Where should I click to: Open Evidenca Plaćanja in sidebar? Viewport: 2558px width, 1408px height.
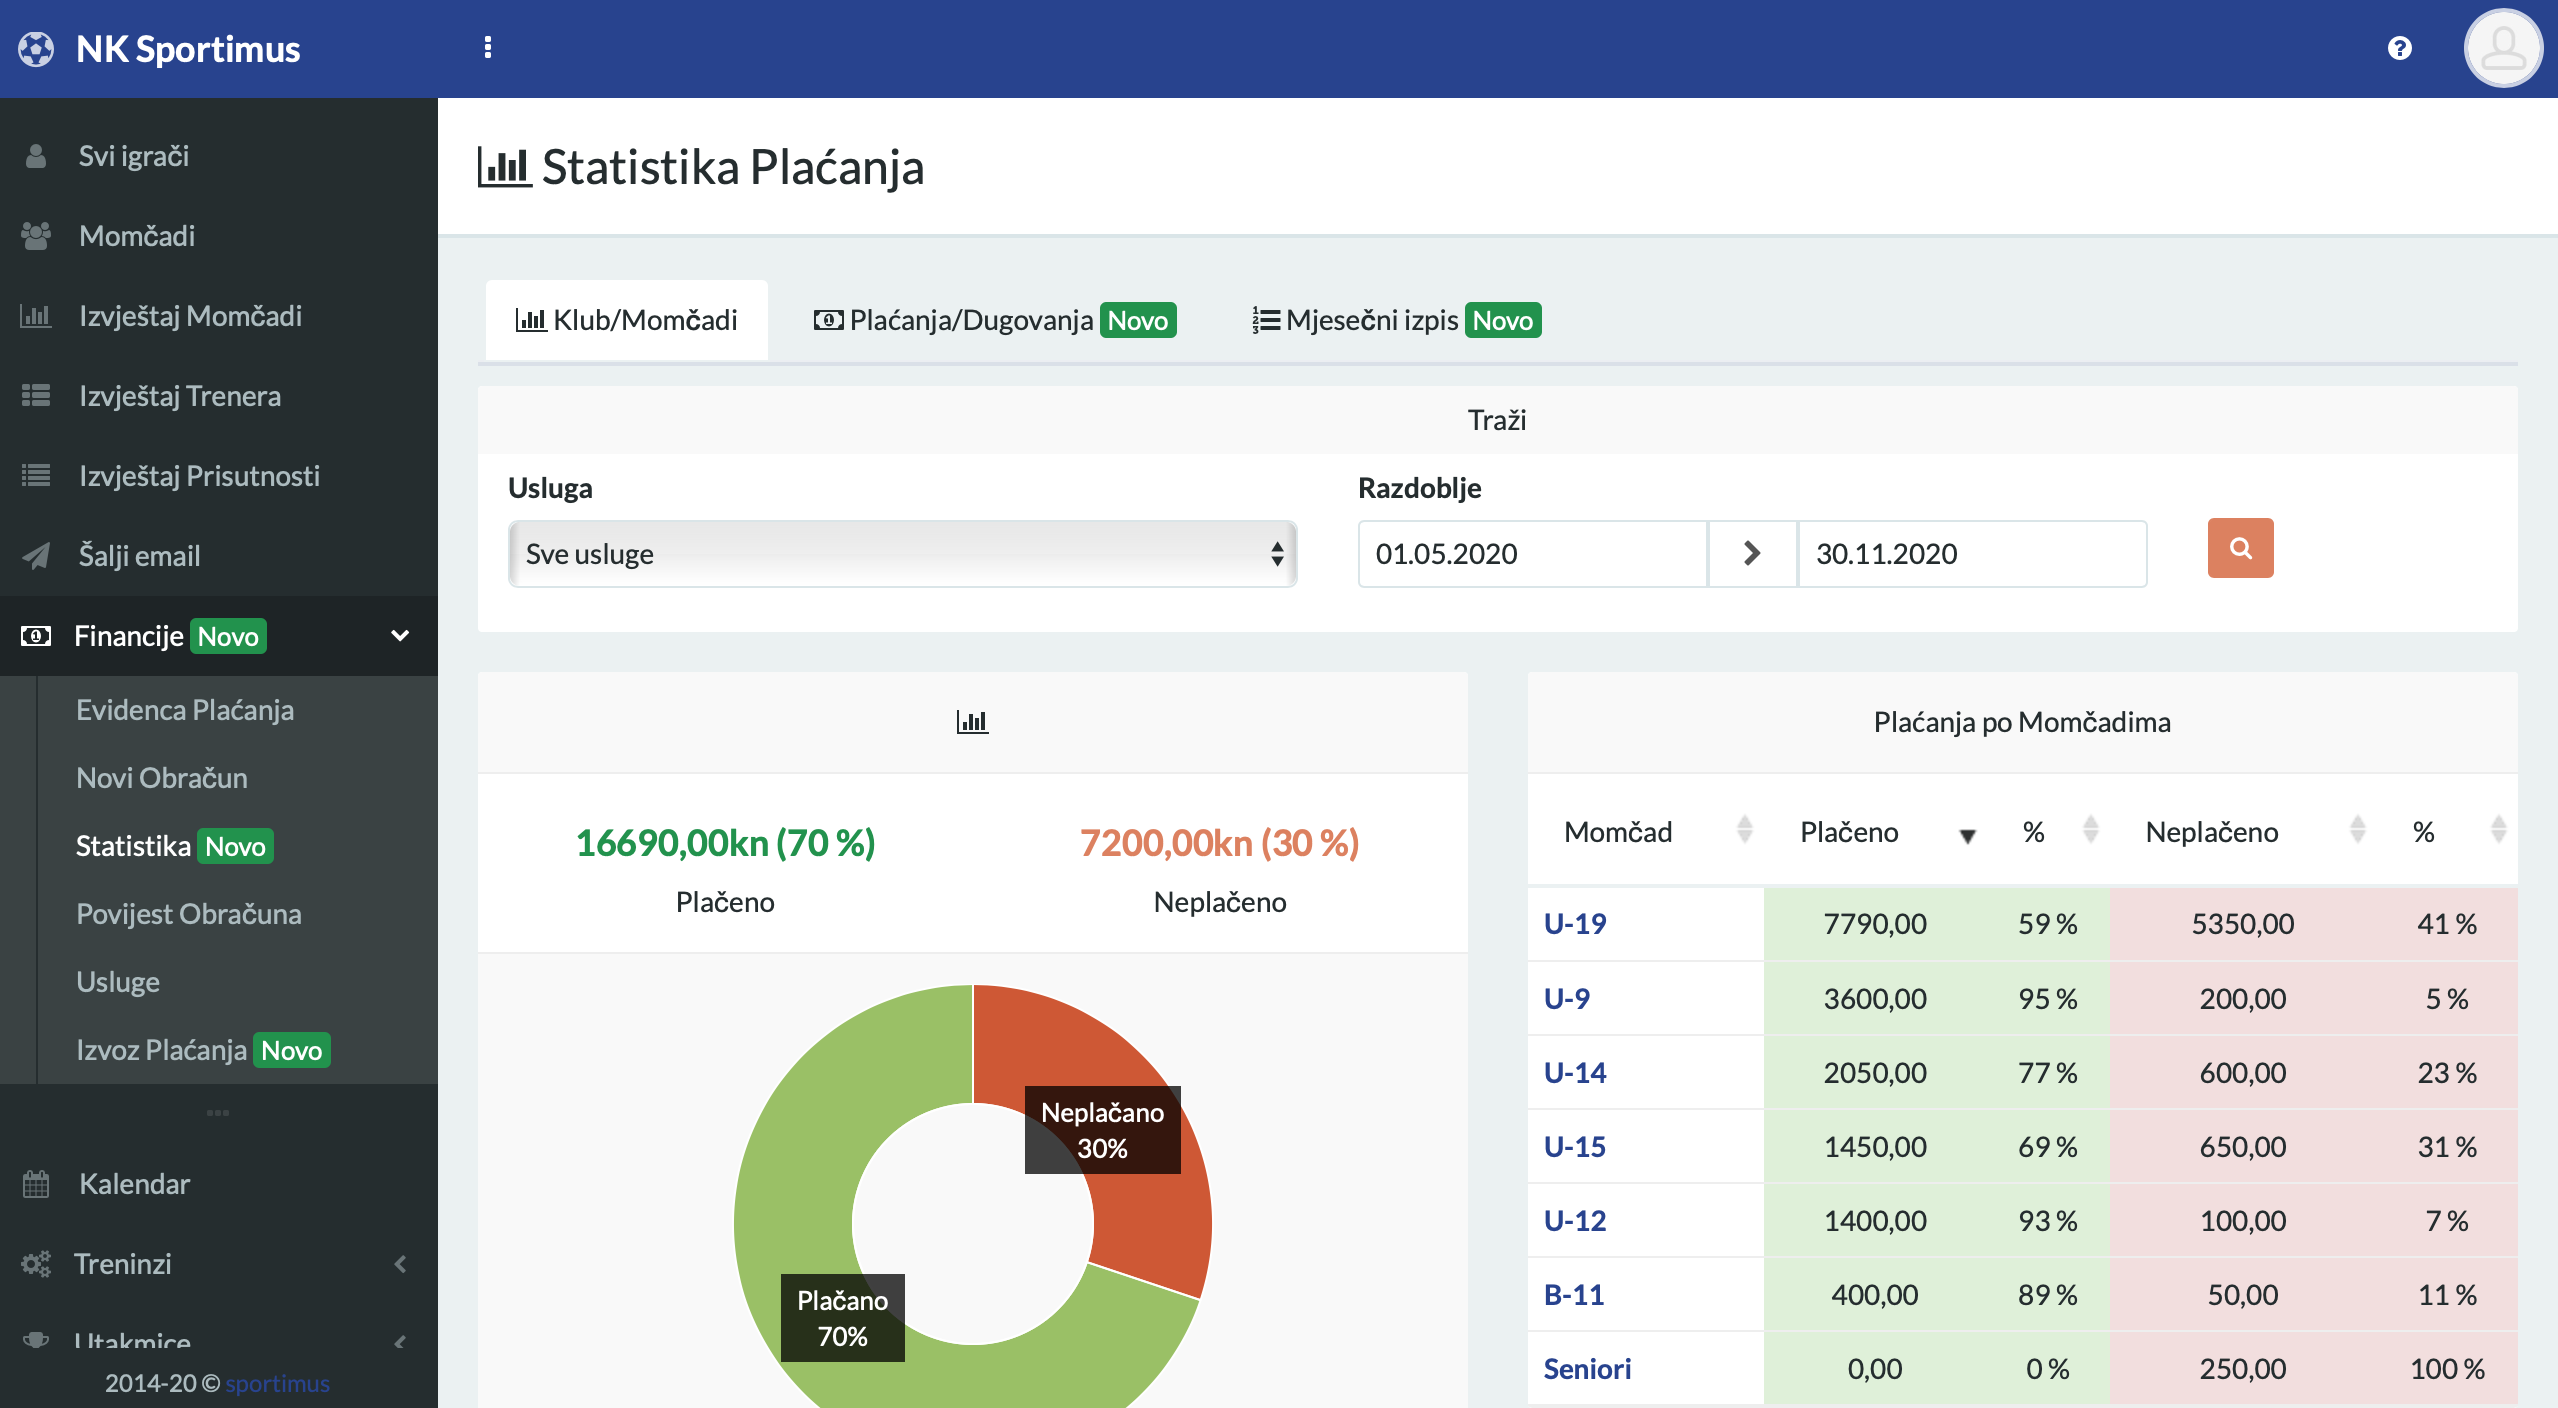tap(185, 710)
